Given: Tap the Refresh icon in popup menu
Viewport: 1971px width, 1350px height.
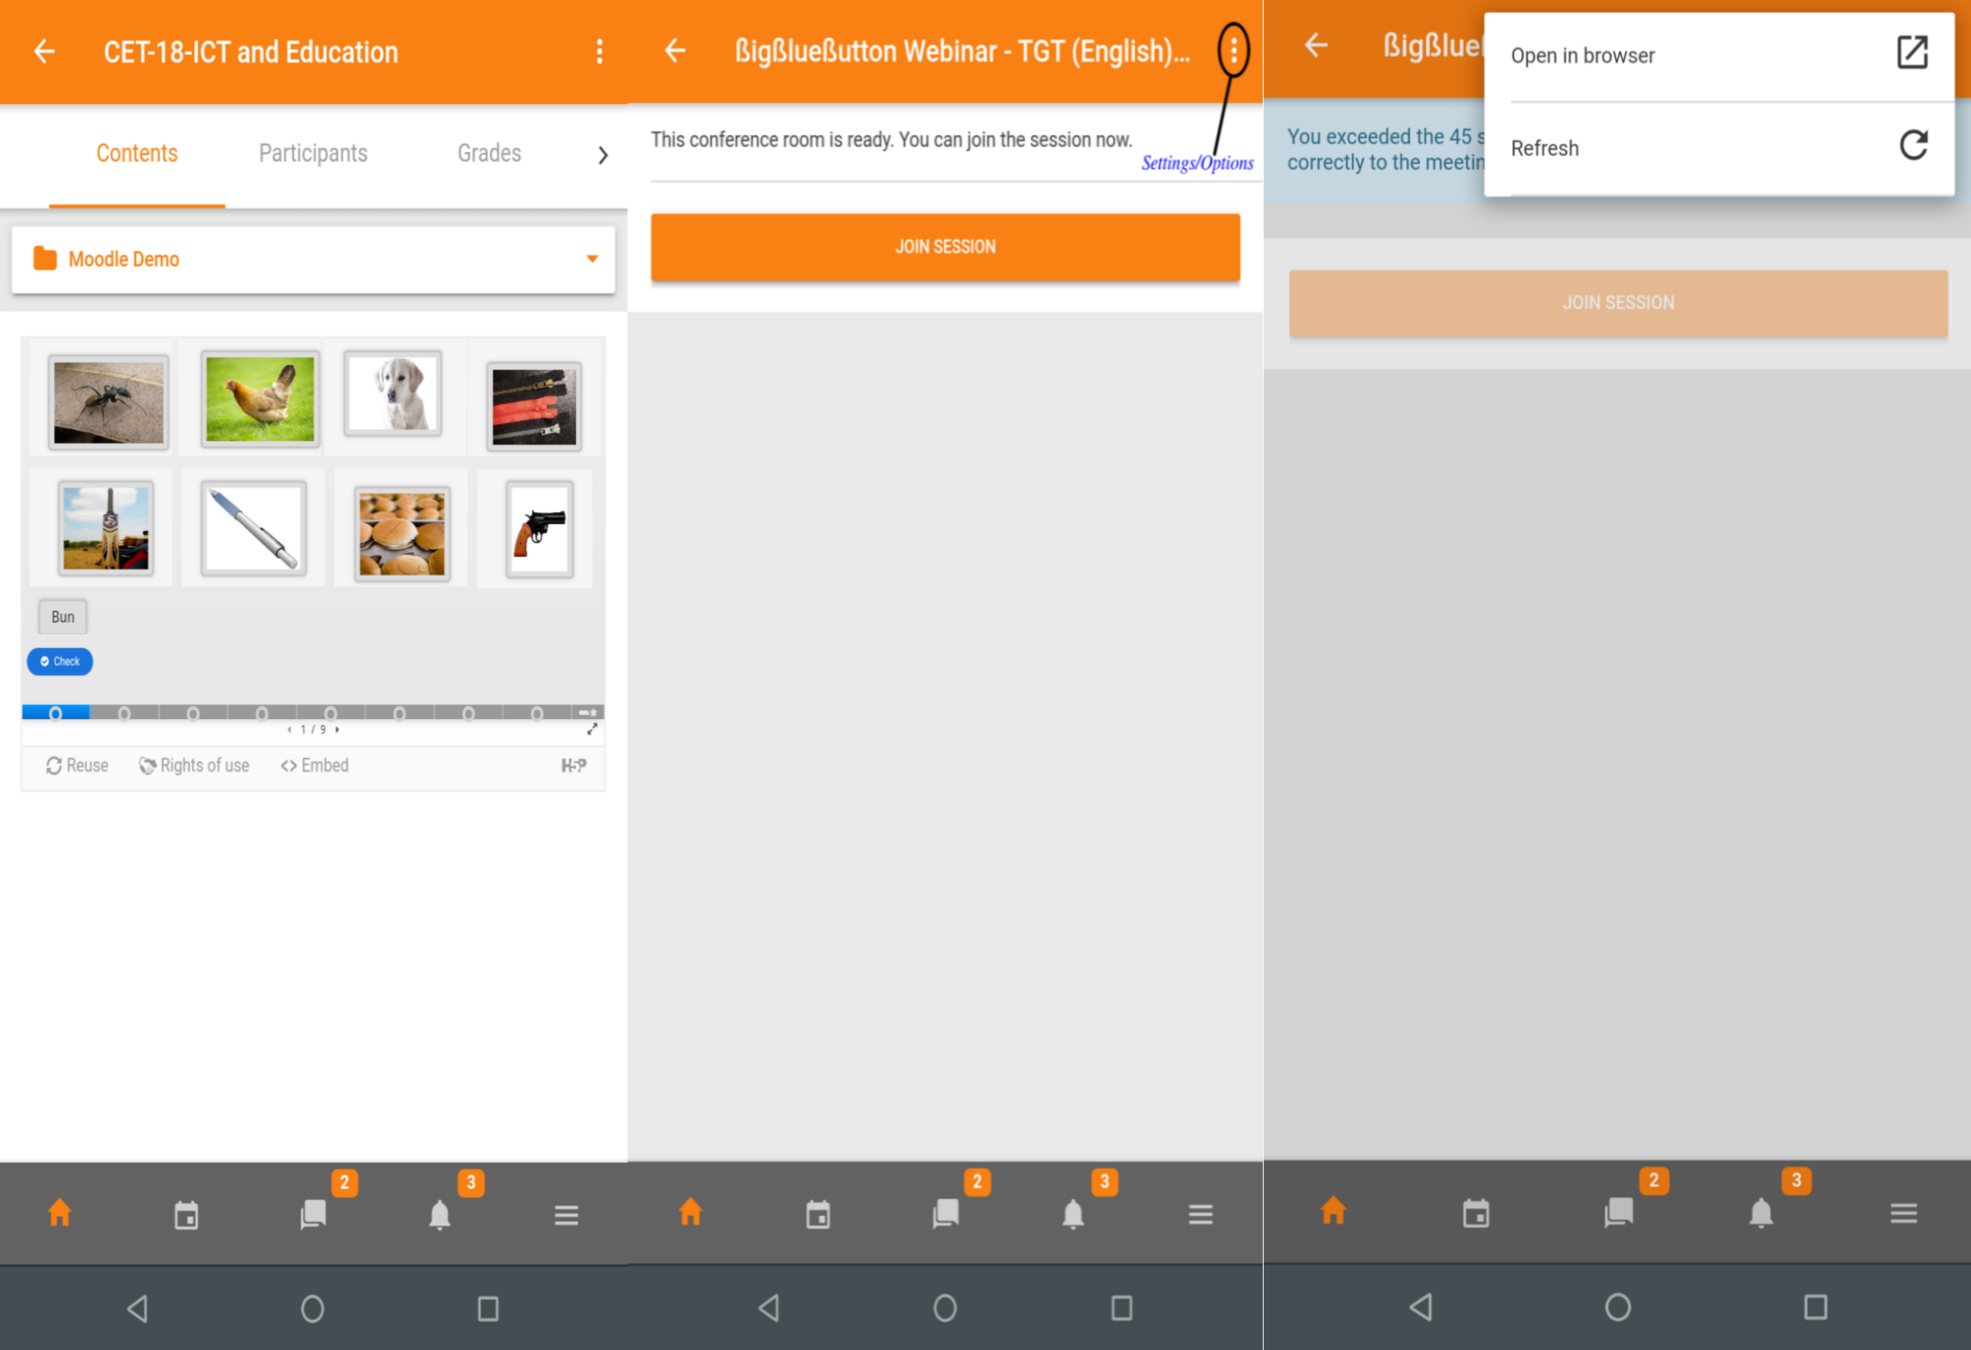Looking at the screenshot, I should pos(1913,147).
